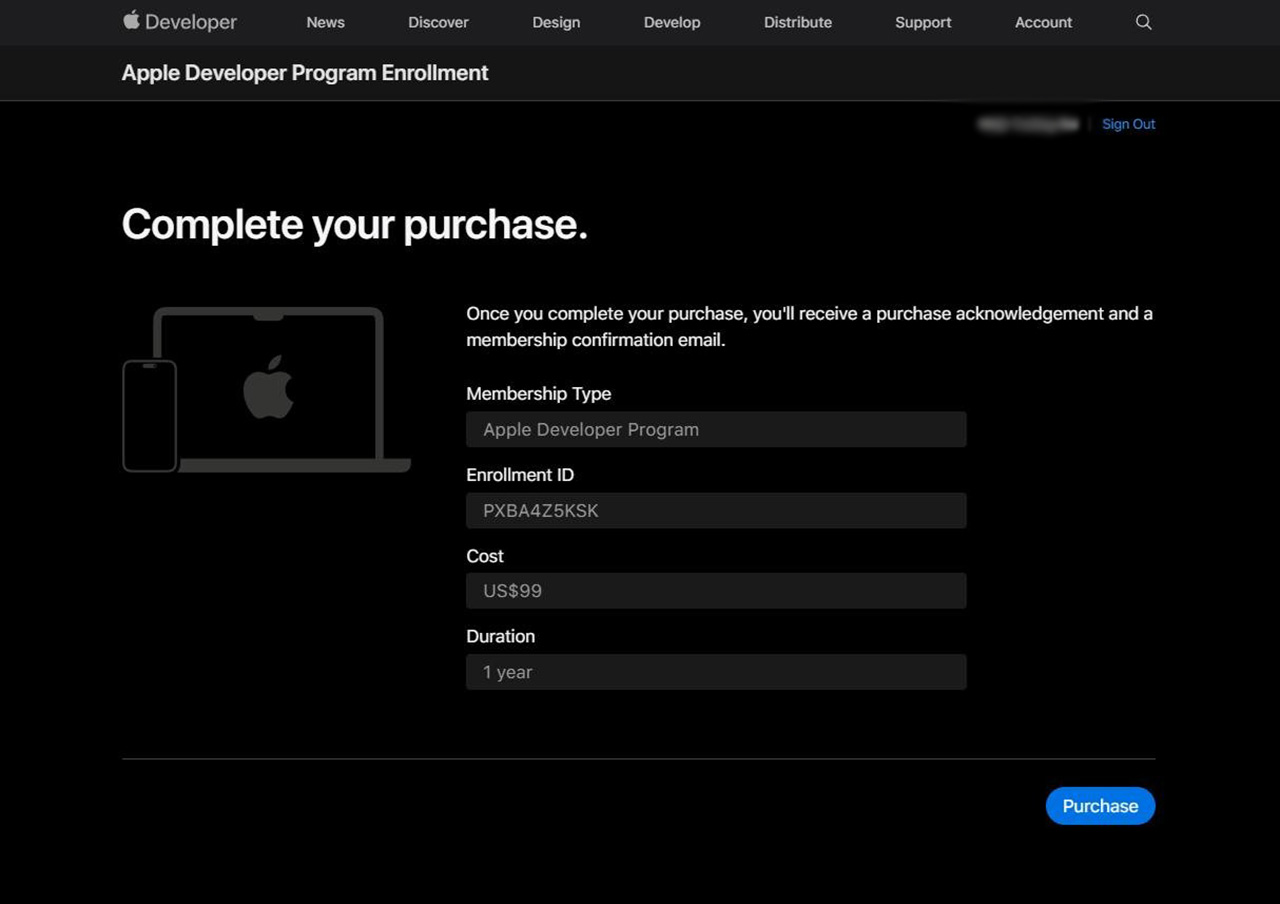This screenshot has width=1280, height=904.
Task: Select the Develop nav item
Action: point(672,22)
